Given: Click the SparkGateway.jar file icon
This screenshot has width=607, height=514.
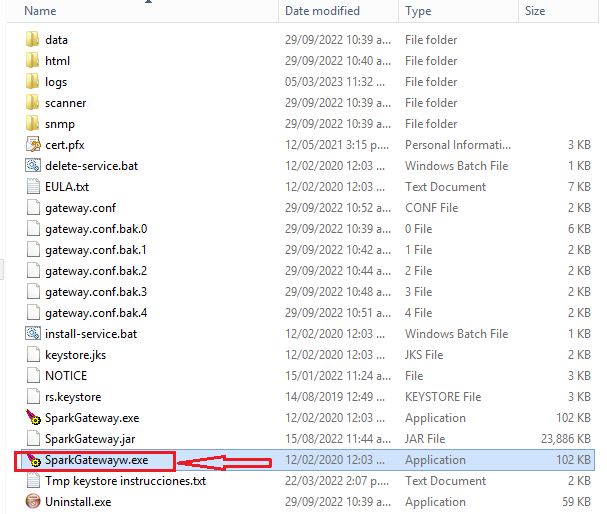Looking at the screenshot, I should point(33,439).
